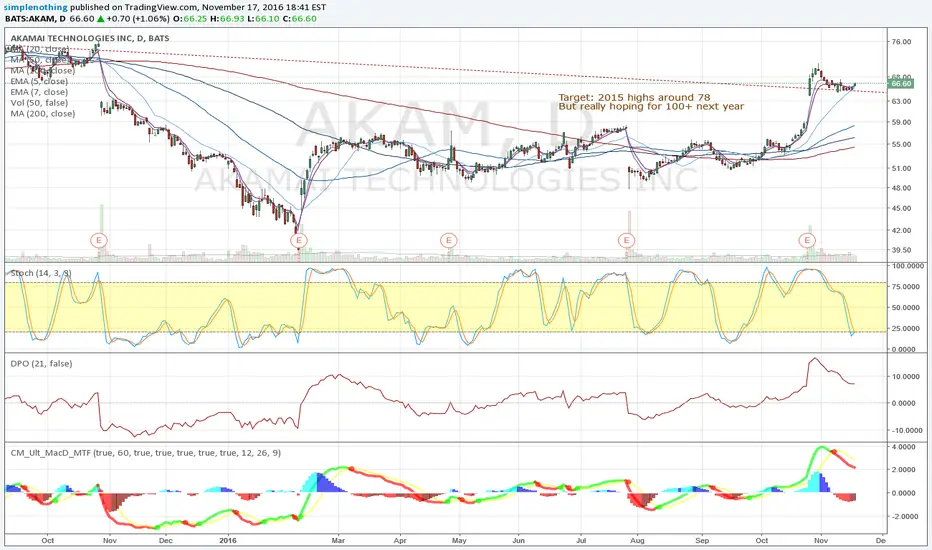Click the 63.00 price axis label
Viewport: 932px width, 550px height.
click(901, 101)
